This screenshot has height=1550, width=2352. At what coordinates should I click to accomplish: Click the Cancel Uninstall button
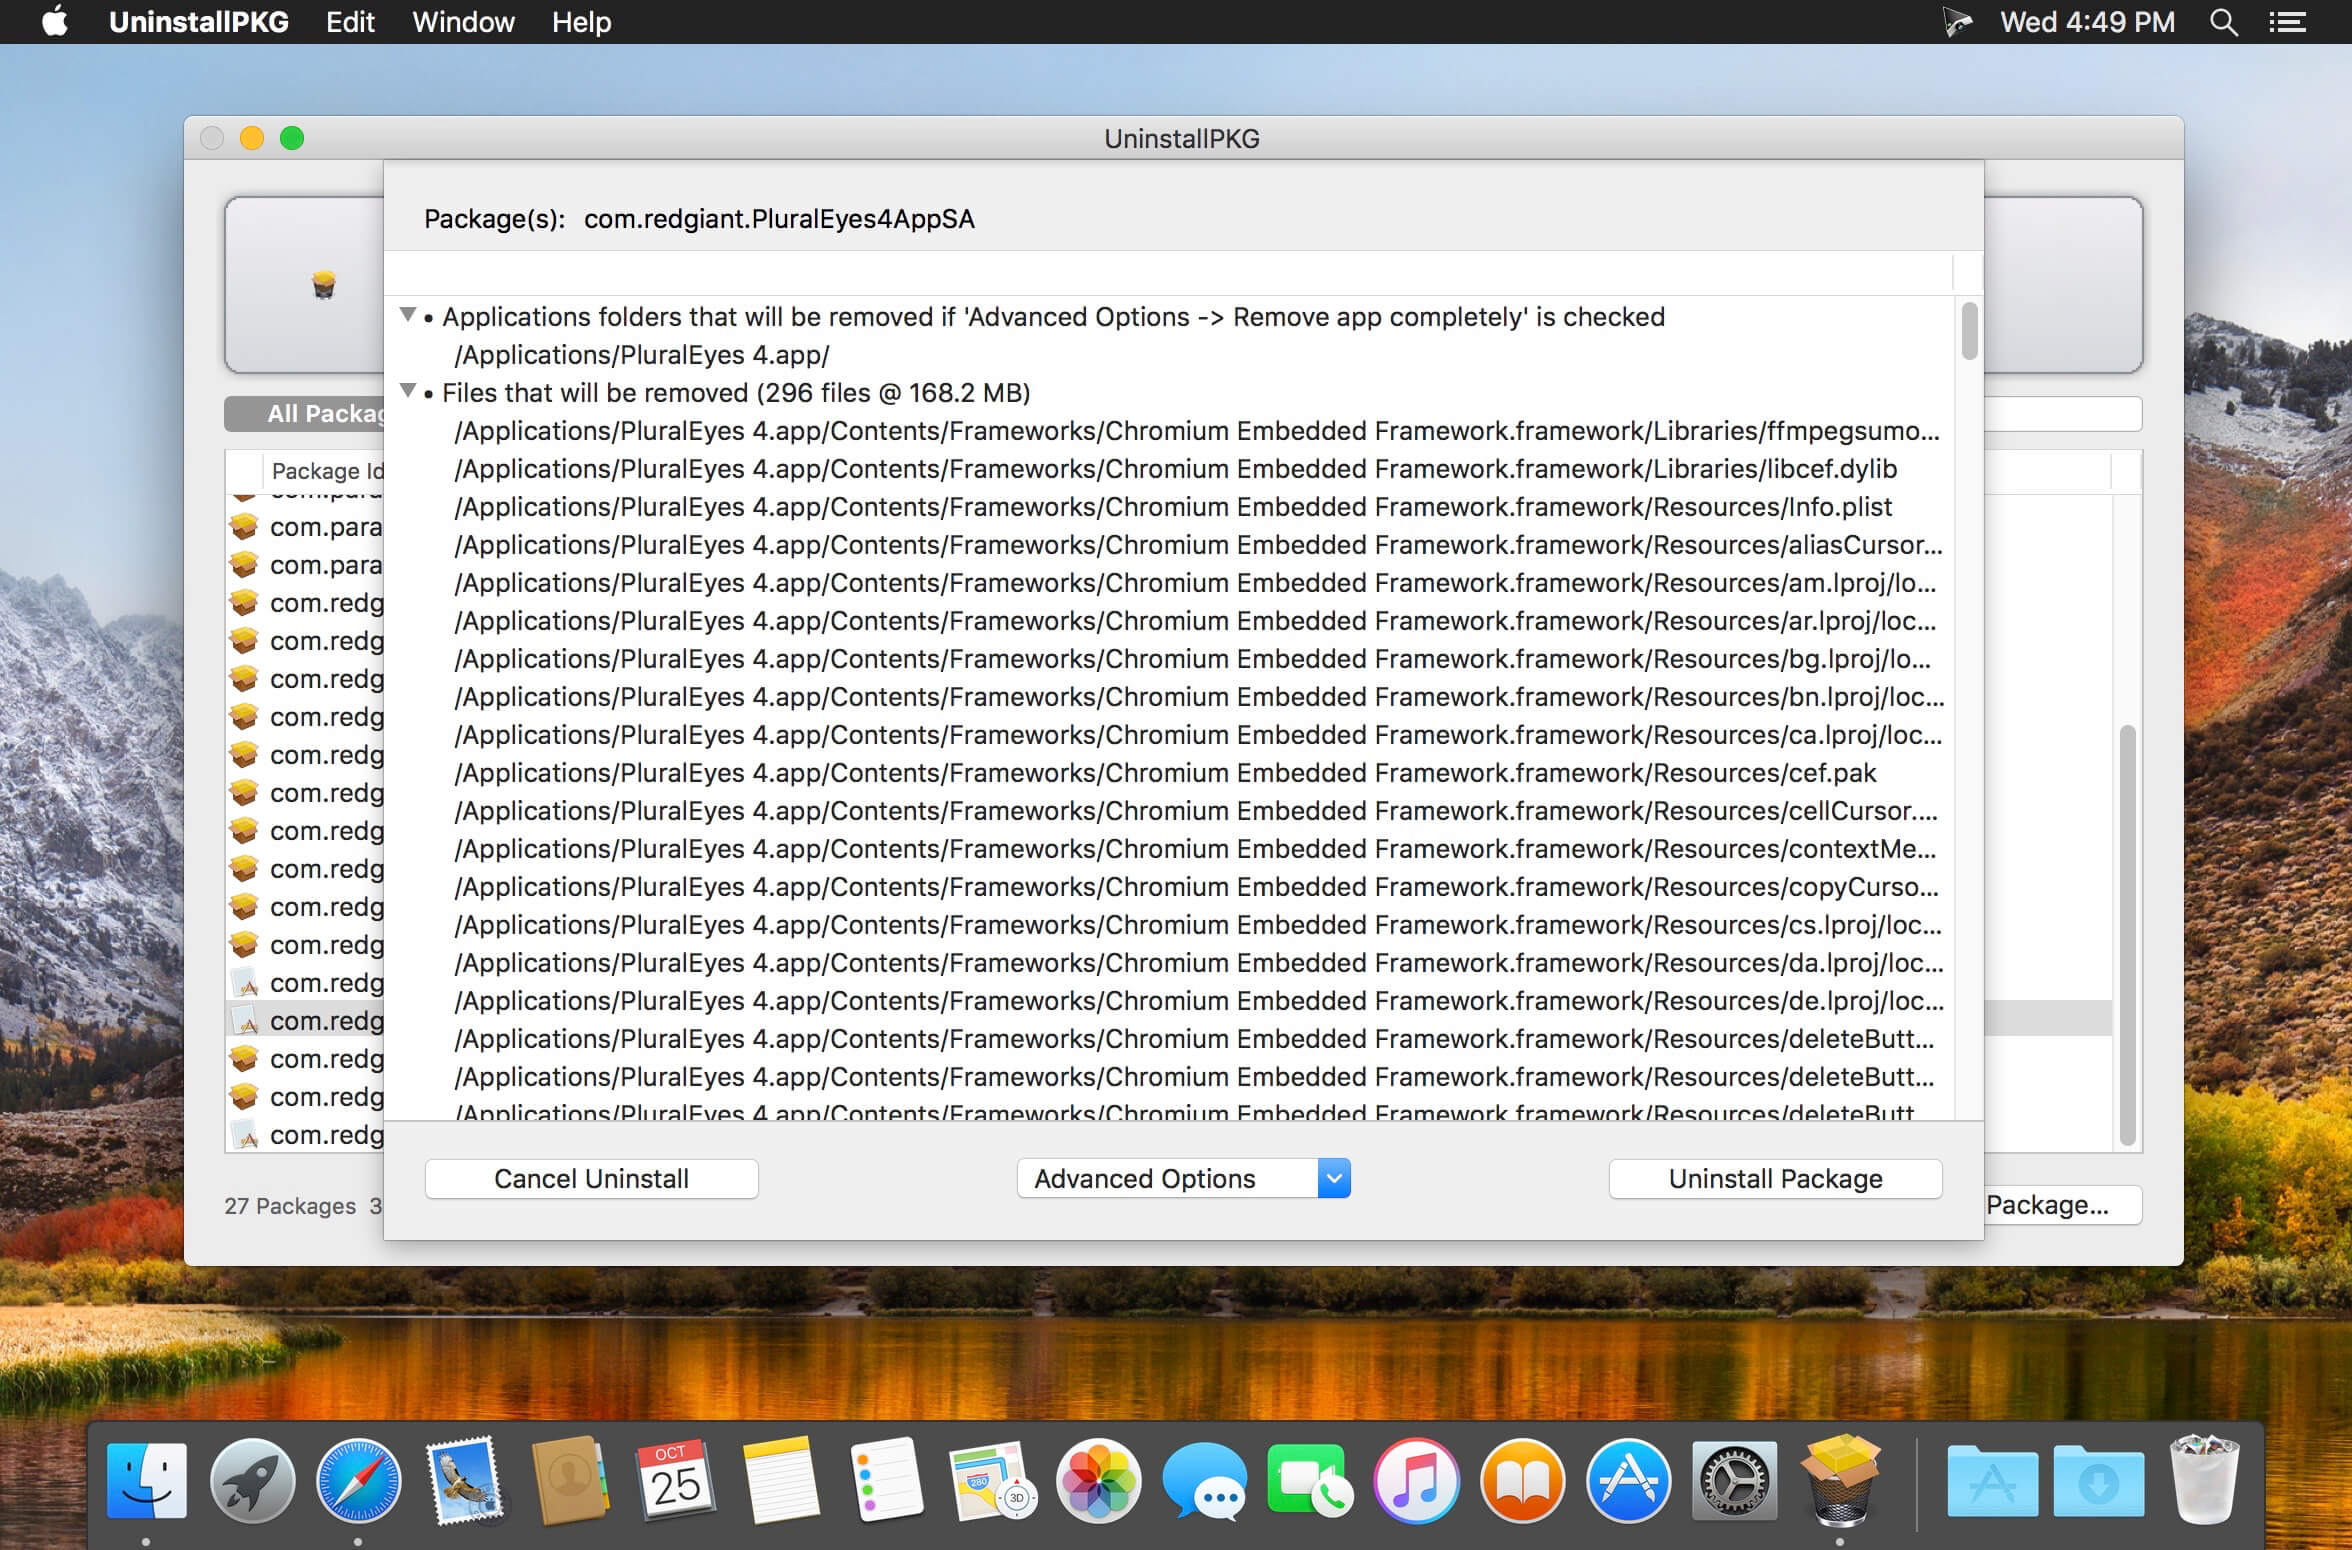click(592, 1178)
